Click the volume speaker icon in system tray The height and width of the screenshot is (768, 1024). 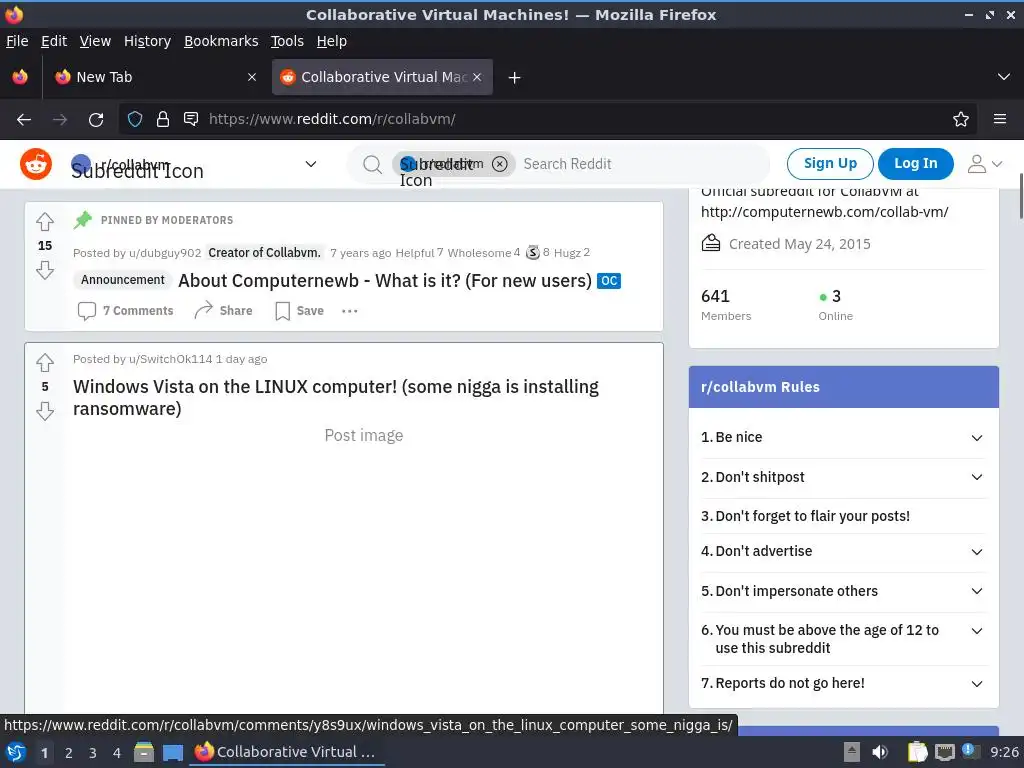[880, 752]
